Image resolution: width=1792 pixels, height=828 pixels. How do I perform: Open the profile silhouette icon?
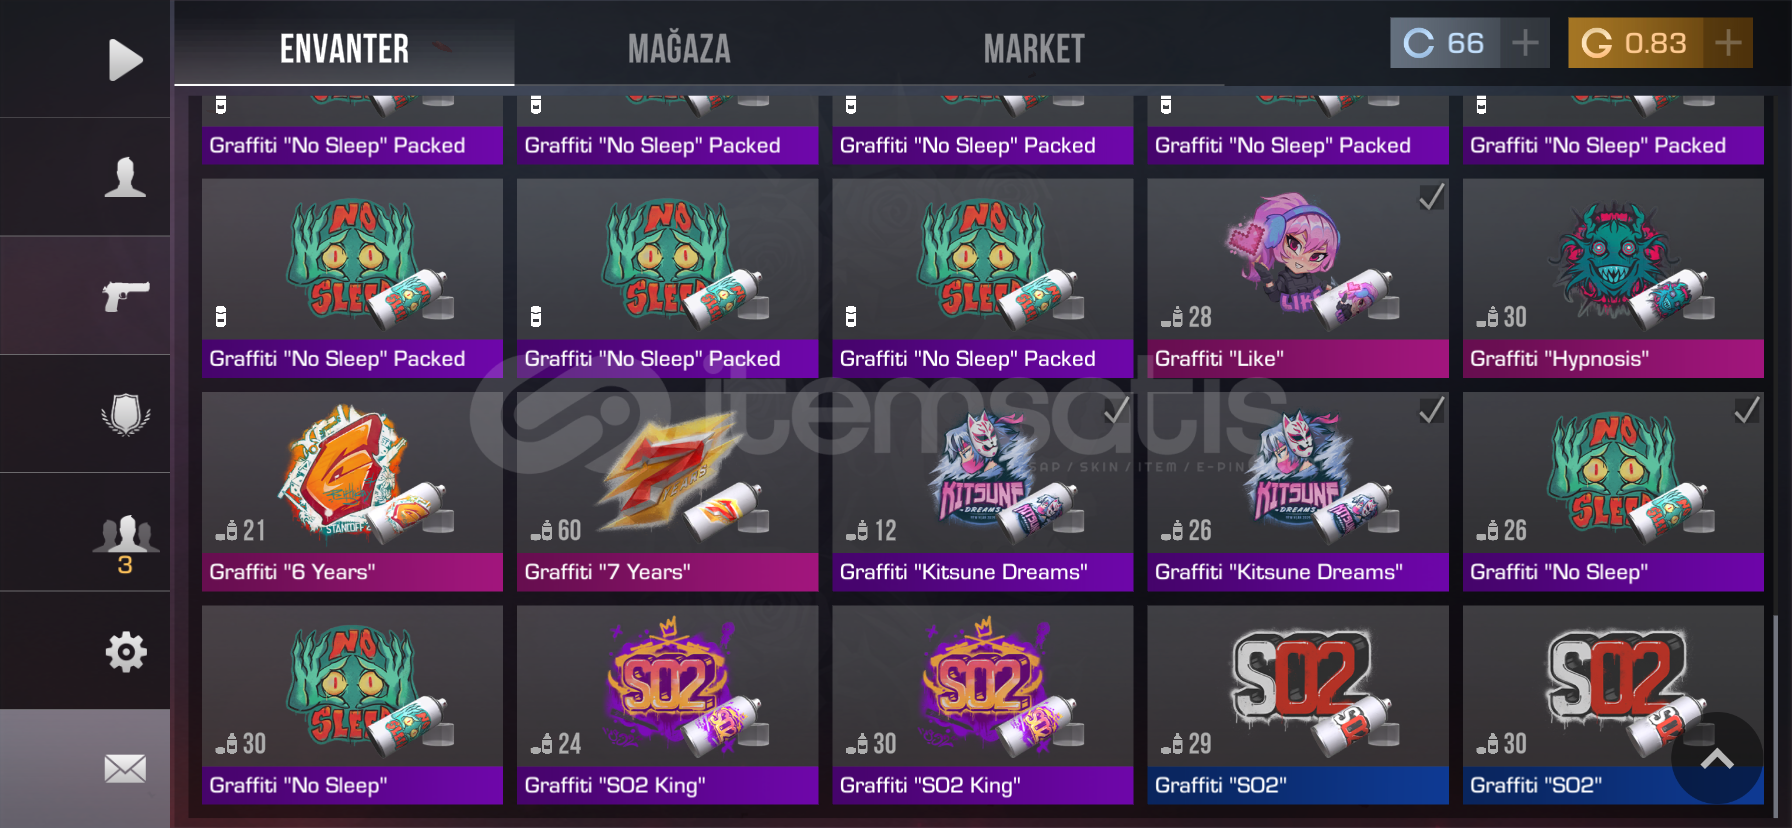click(x=125, y=177)
